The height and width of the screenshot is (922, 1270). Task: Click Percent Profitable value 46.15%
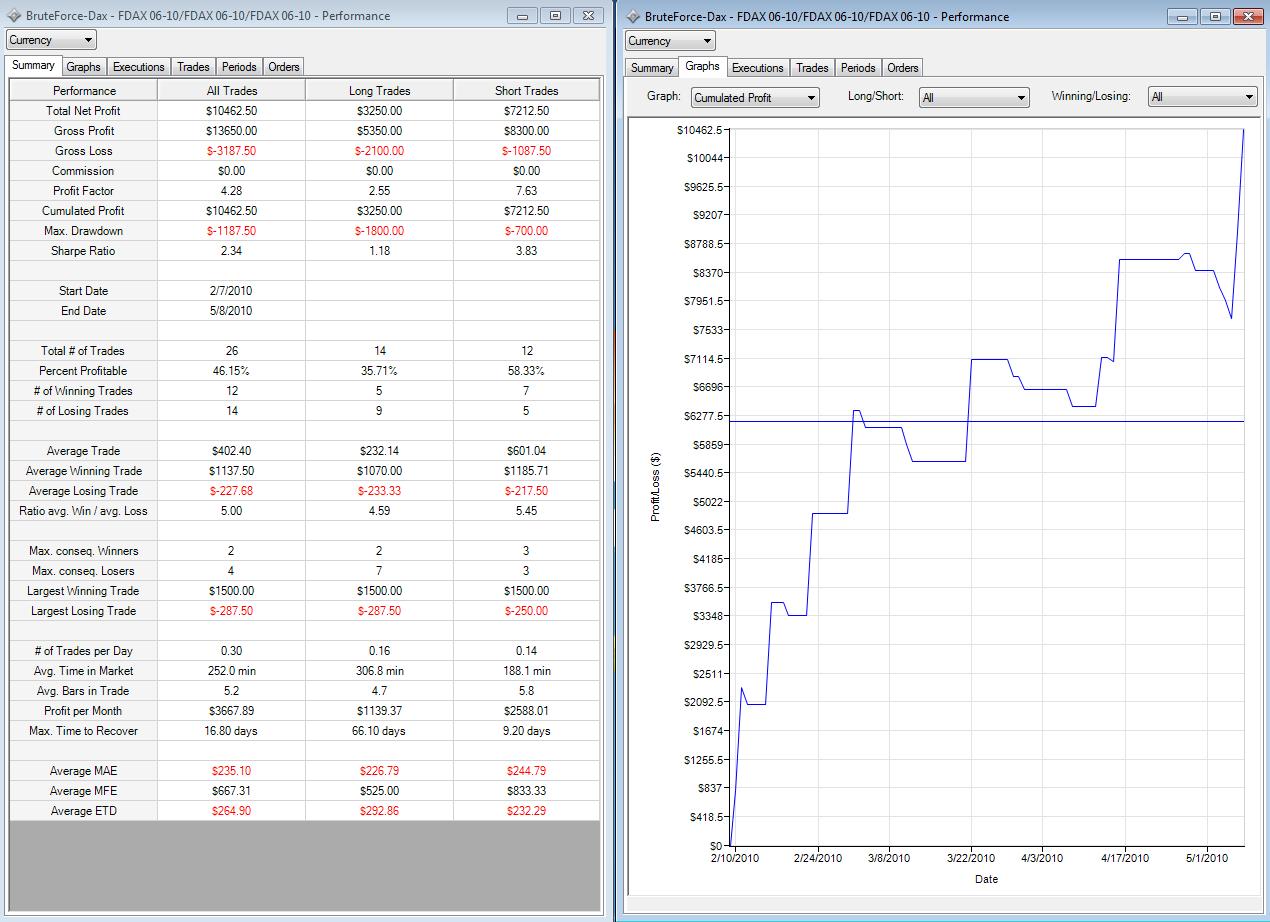coord(231,370)
